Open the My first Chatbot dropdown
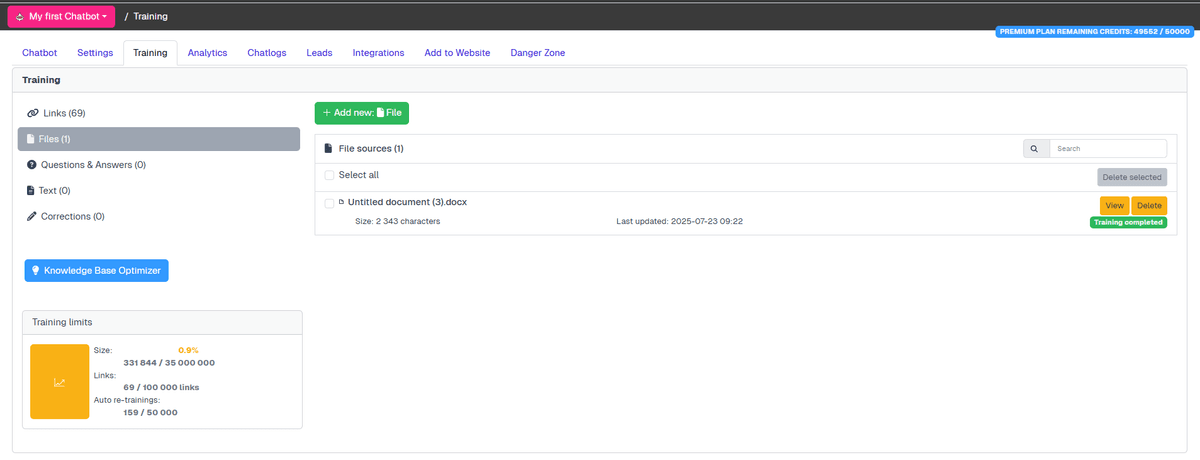Screen dimensions: 1200x460 [x=61, y=17]
